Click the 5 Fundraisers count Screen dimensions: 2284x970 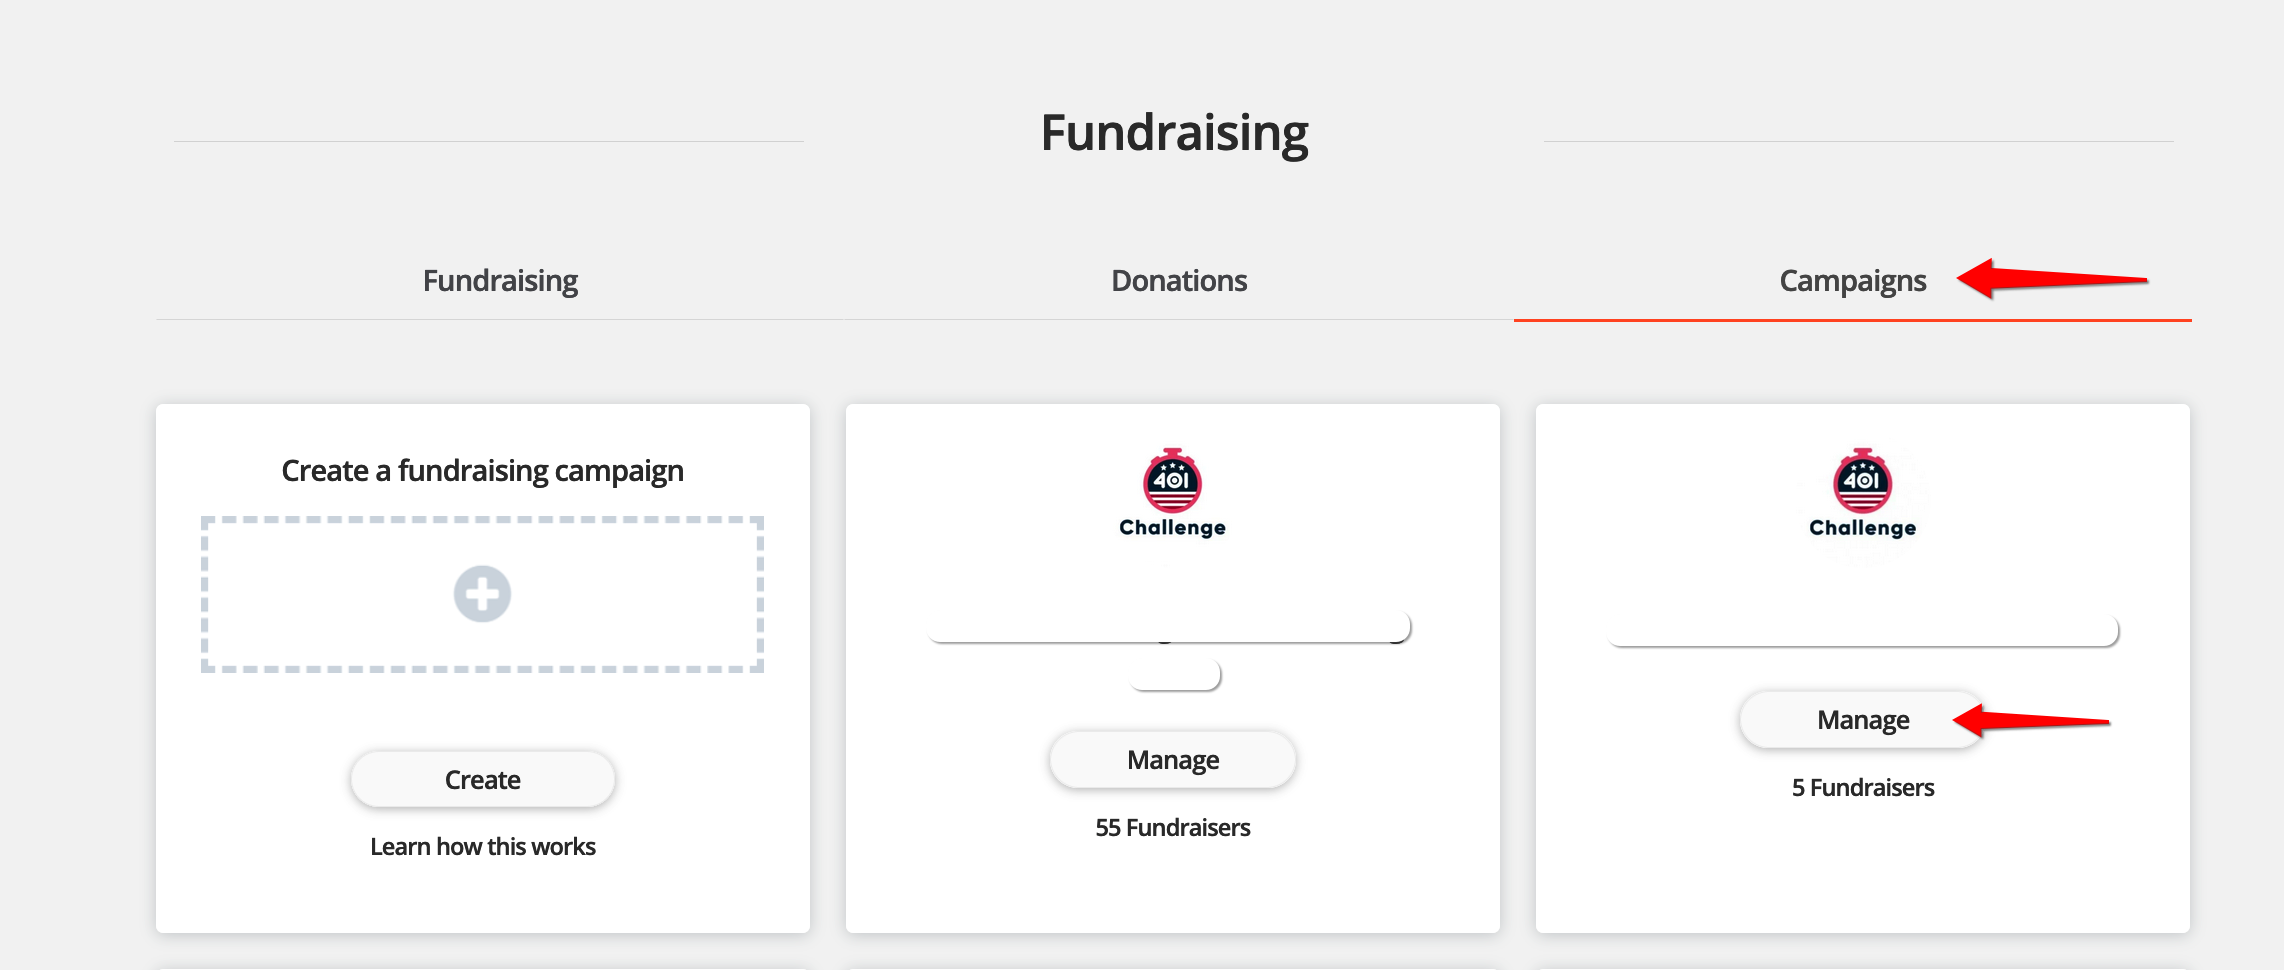pos(1862,788)
